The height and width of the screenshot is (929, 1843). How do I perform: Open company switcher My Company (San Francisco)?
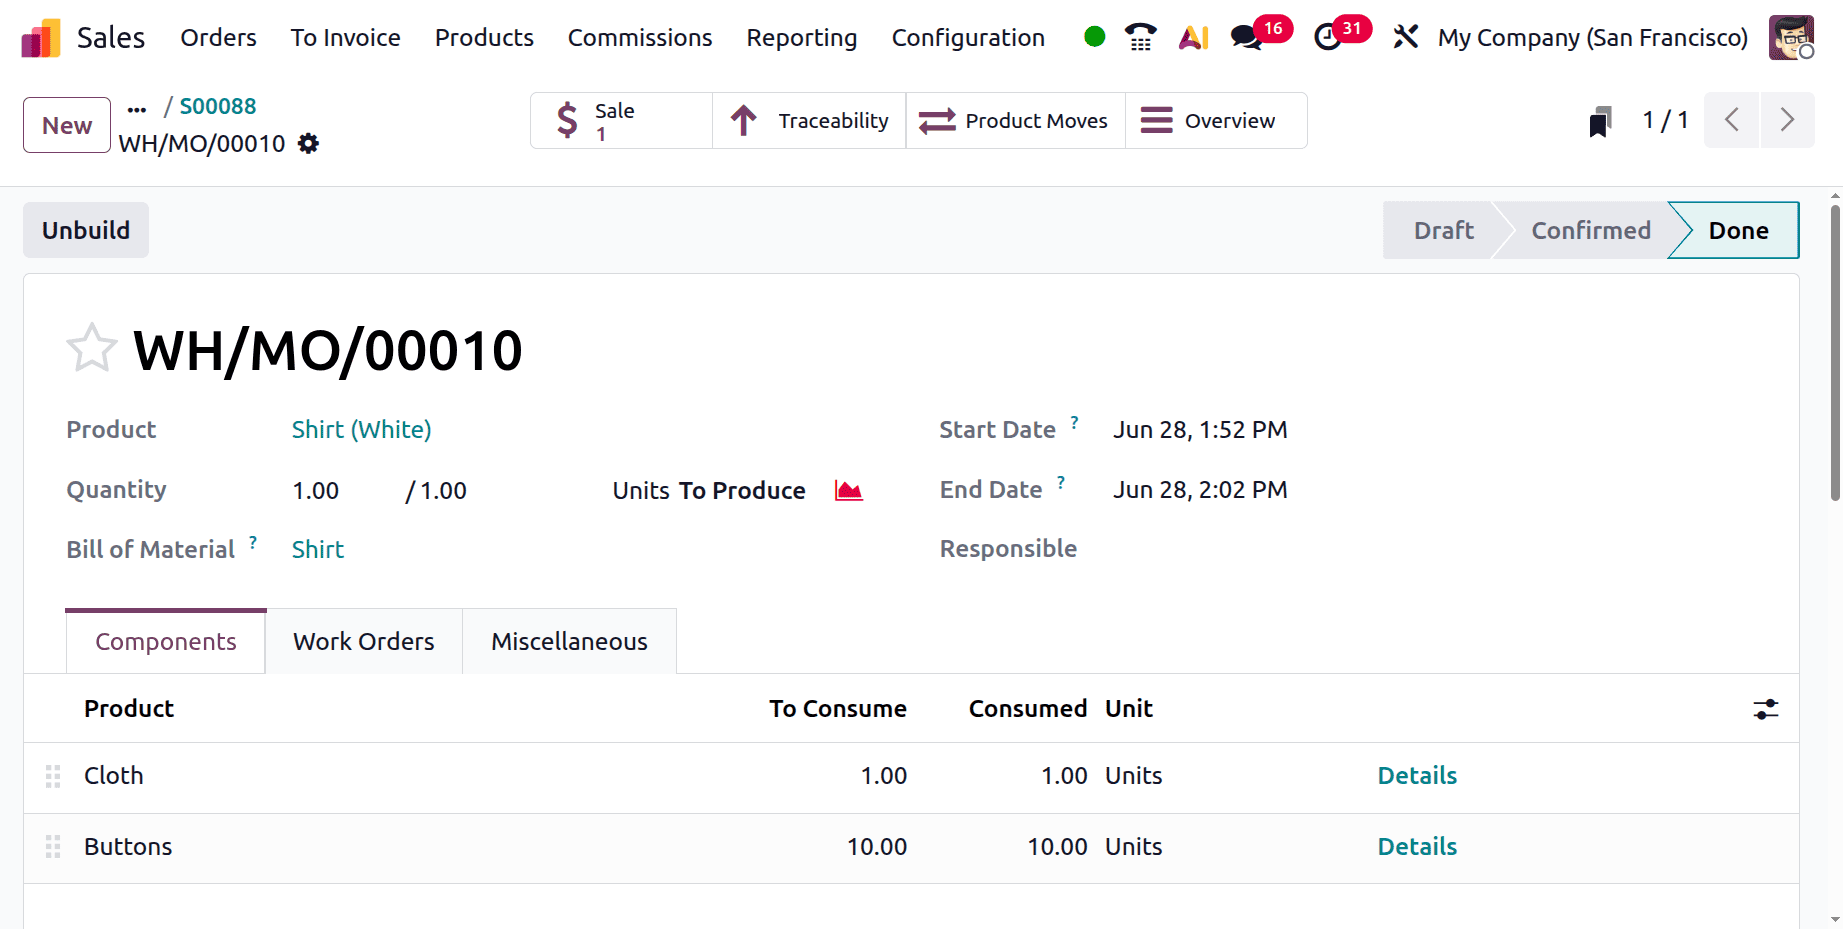pyautogui.click(x=1593, y=38)
